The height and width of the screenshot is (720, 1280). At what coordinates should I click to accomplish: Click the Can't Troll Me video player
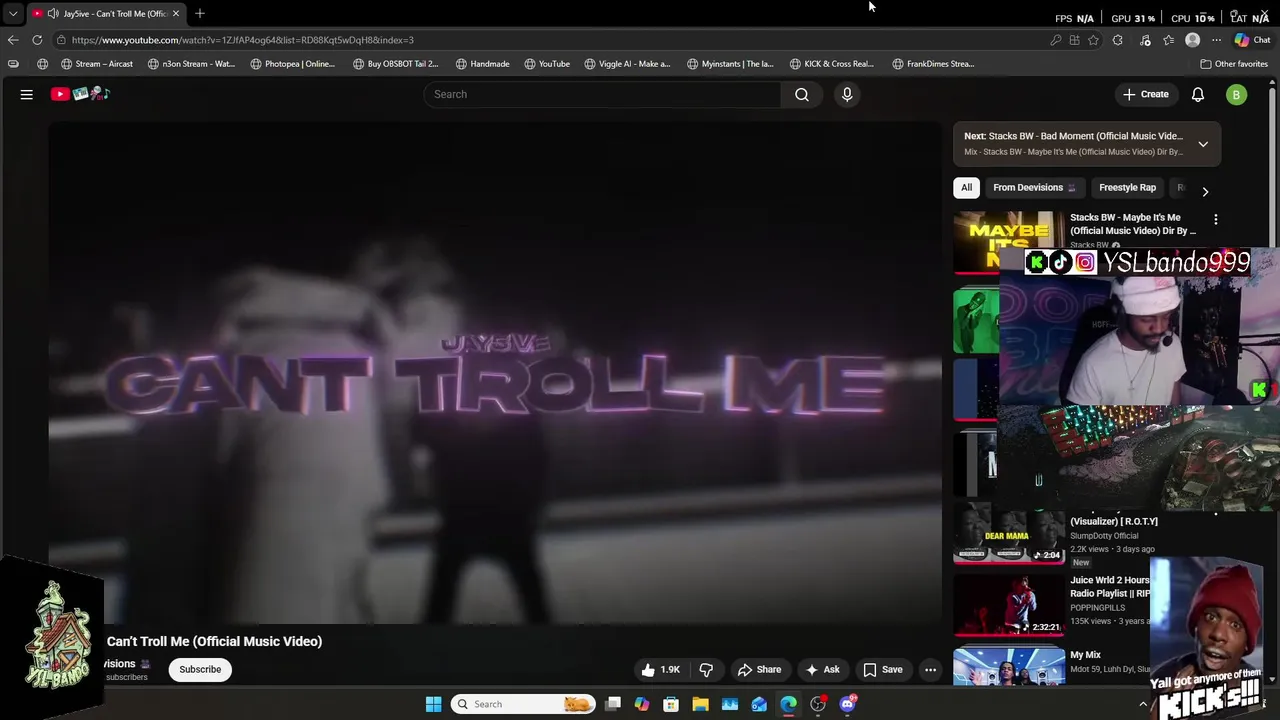click(495, 373)
